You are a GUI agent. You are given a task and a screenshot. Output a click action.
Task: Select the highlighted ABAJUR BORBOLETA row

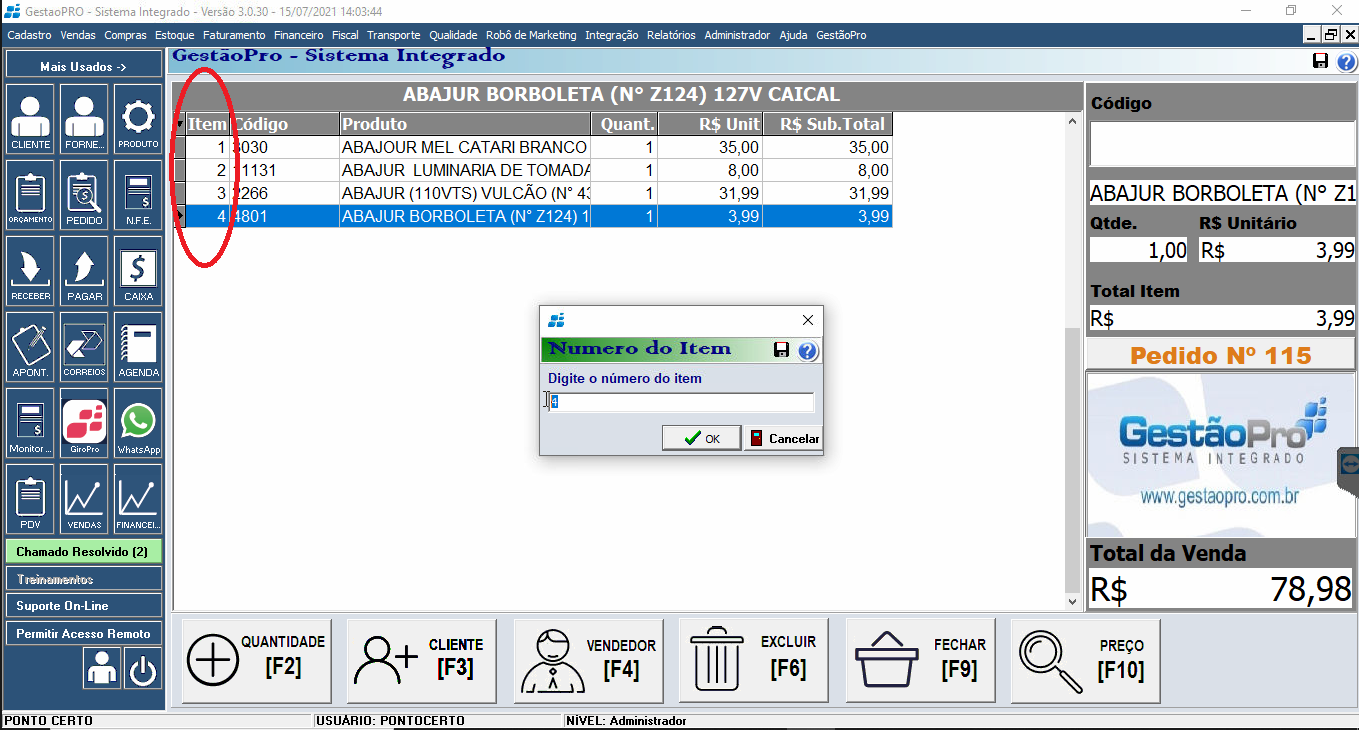(x=533, y=216)
